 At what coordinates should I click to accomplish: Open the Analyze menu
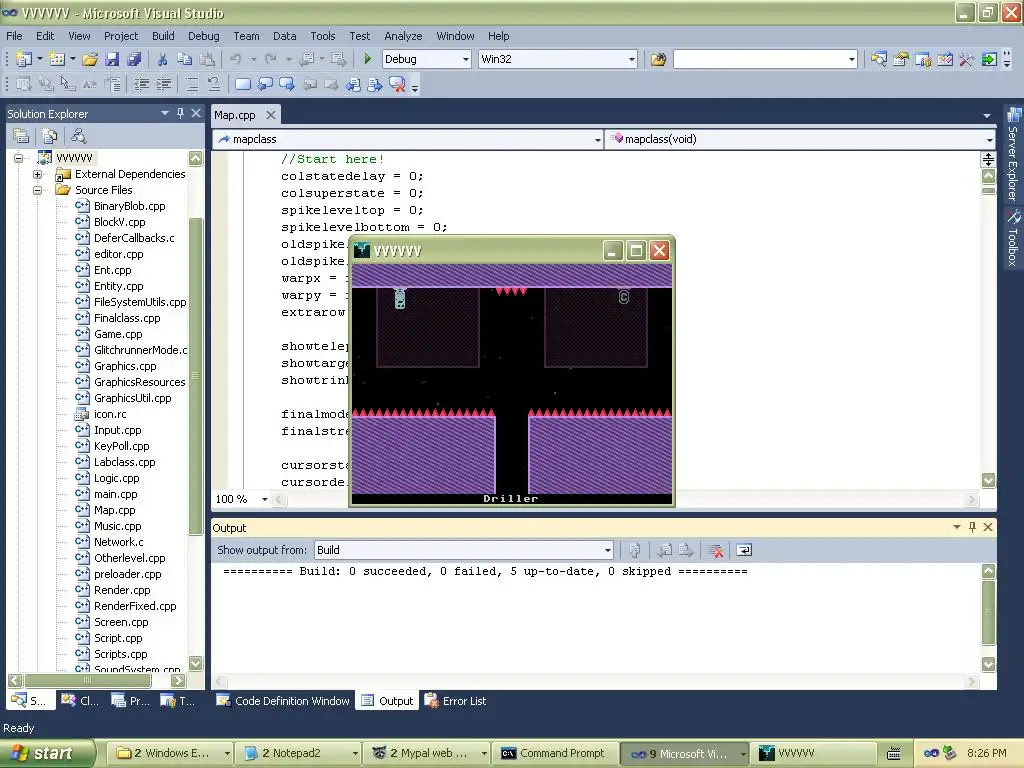pyautogui.click(x=403, y=36)
